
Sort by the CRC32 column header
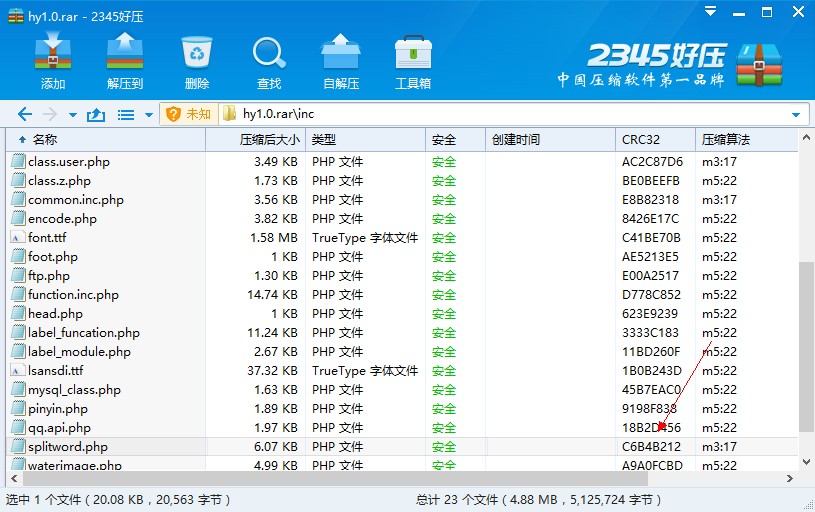(x=655, y=139)
